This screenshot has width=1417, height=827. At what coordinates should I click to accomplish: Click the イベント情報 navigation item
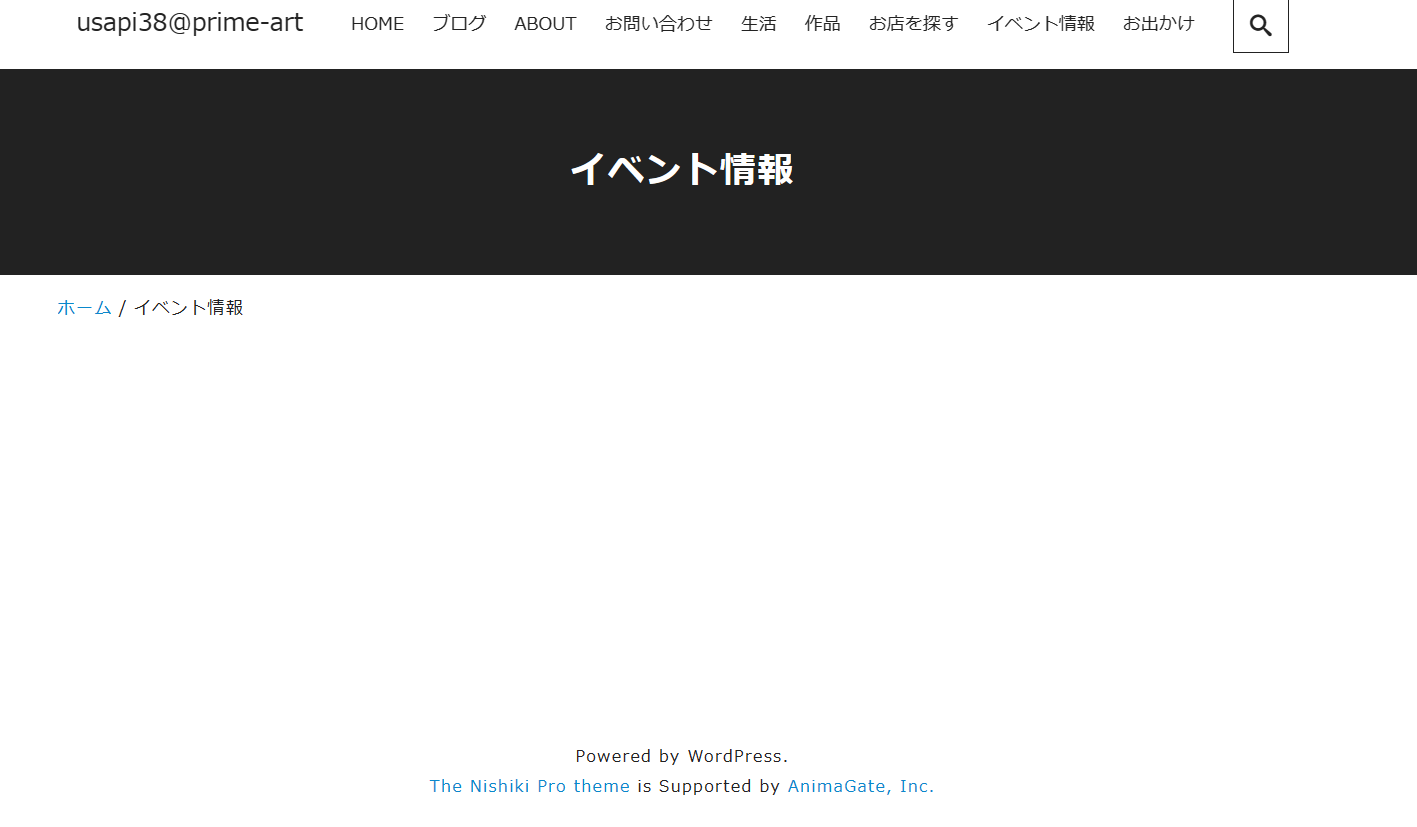[1040, 24]
